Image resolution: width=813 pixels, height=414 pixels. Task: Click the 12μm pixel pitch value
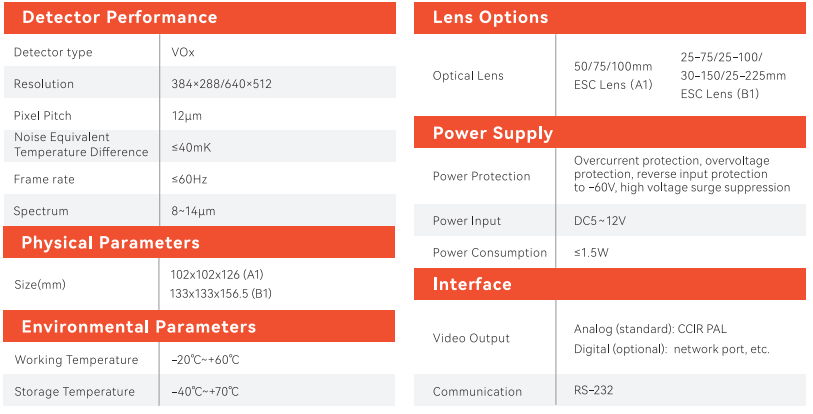187,116
